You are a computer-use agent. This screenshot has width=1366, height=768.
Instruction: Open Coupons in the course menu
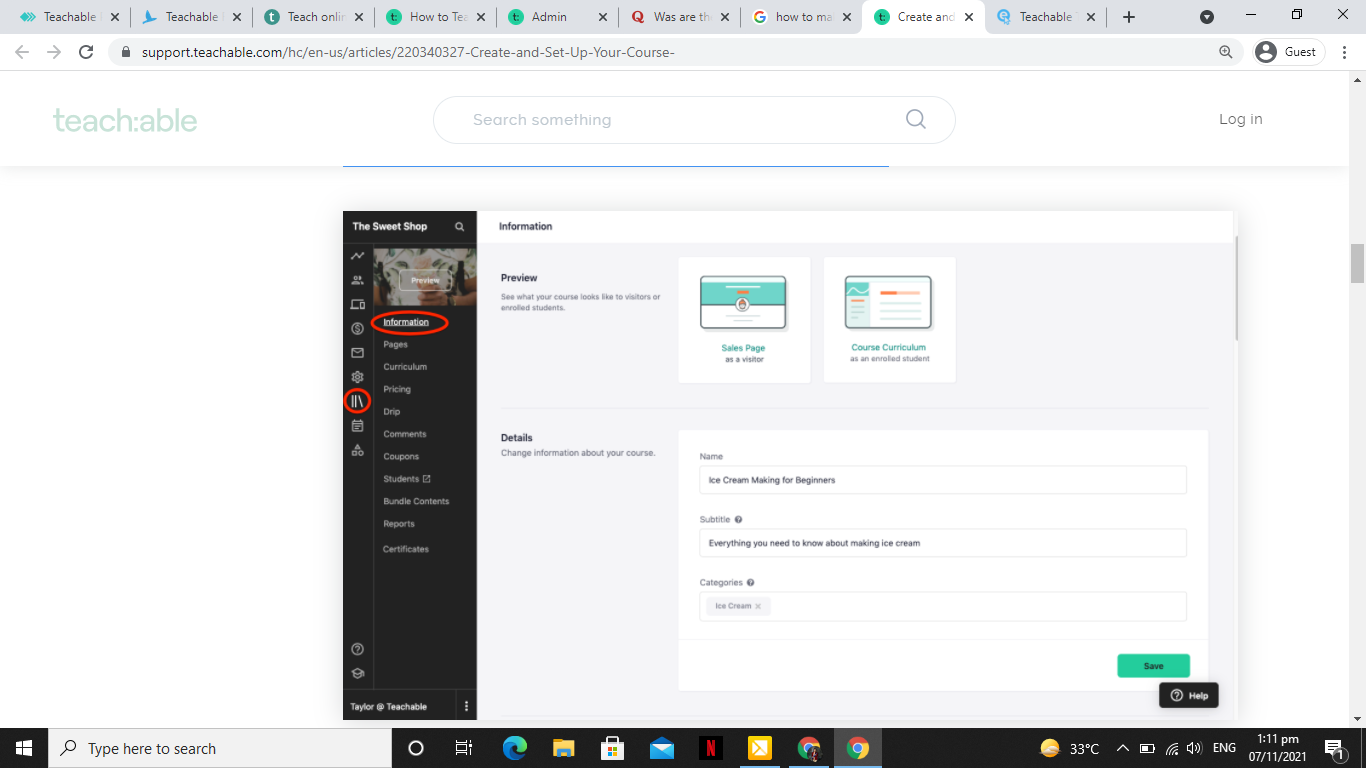[x=401, y=457]
